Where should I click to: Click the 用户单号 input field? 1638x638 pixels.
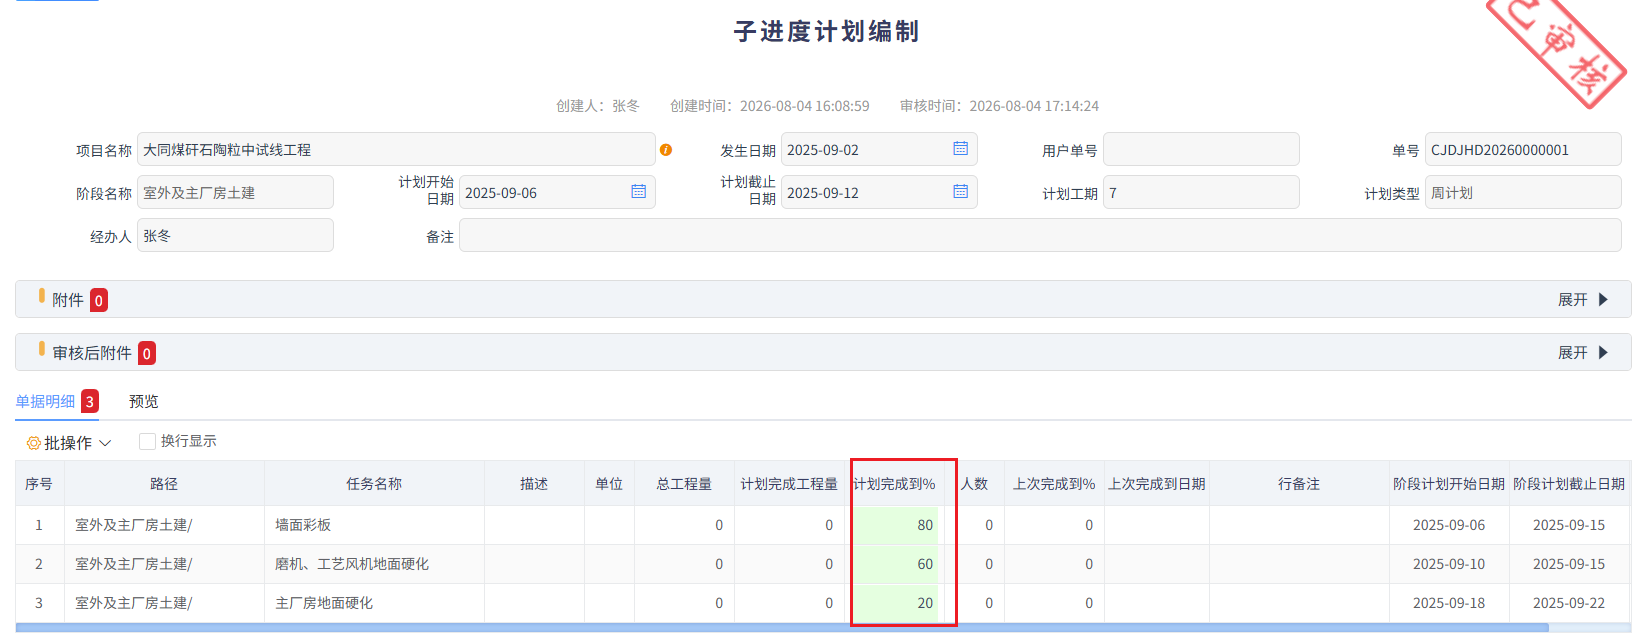(1201, 150)
